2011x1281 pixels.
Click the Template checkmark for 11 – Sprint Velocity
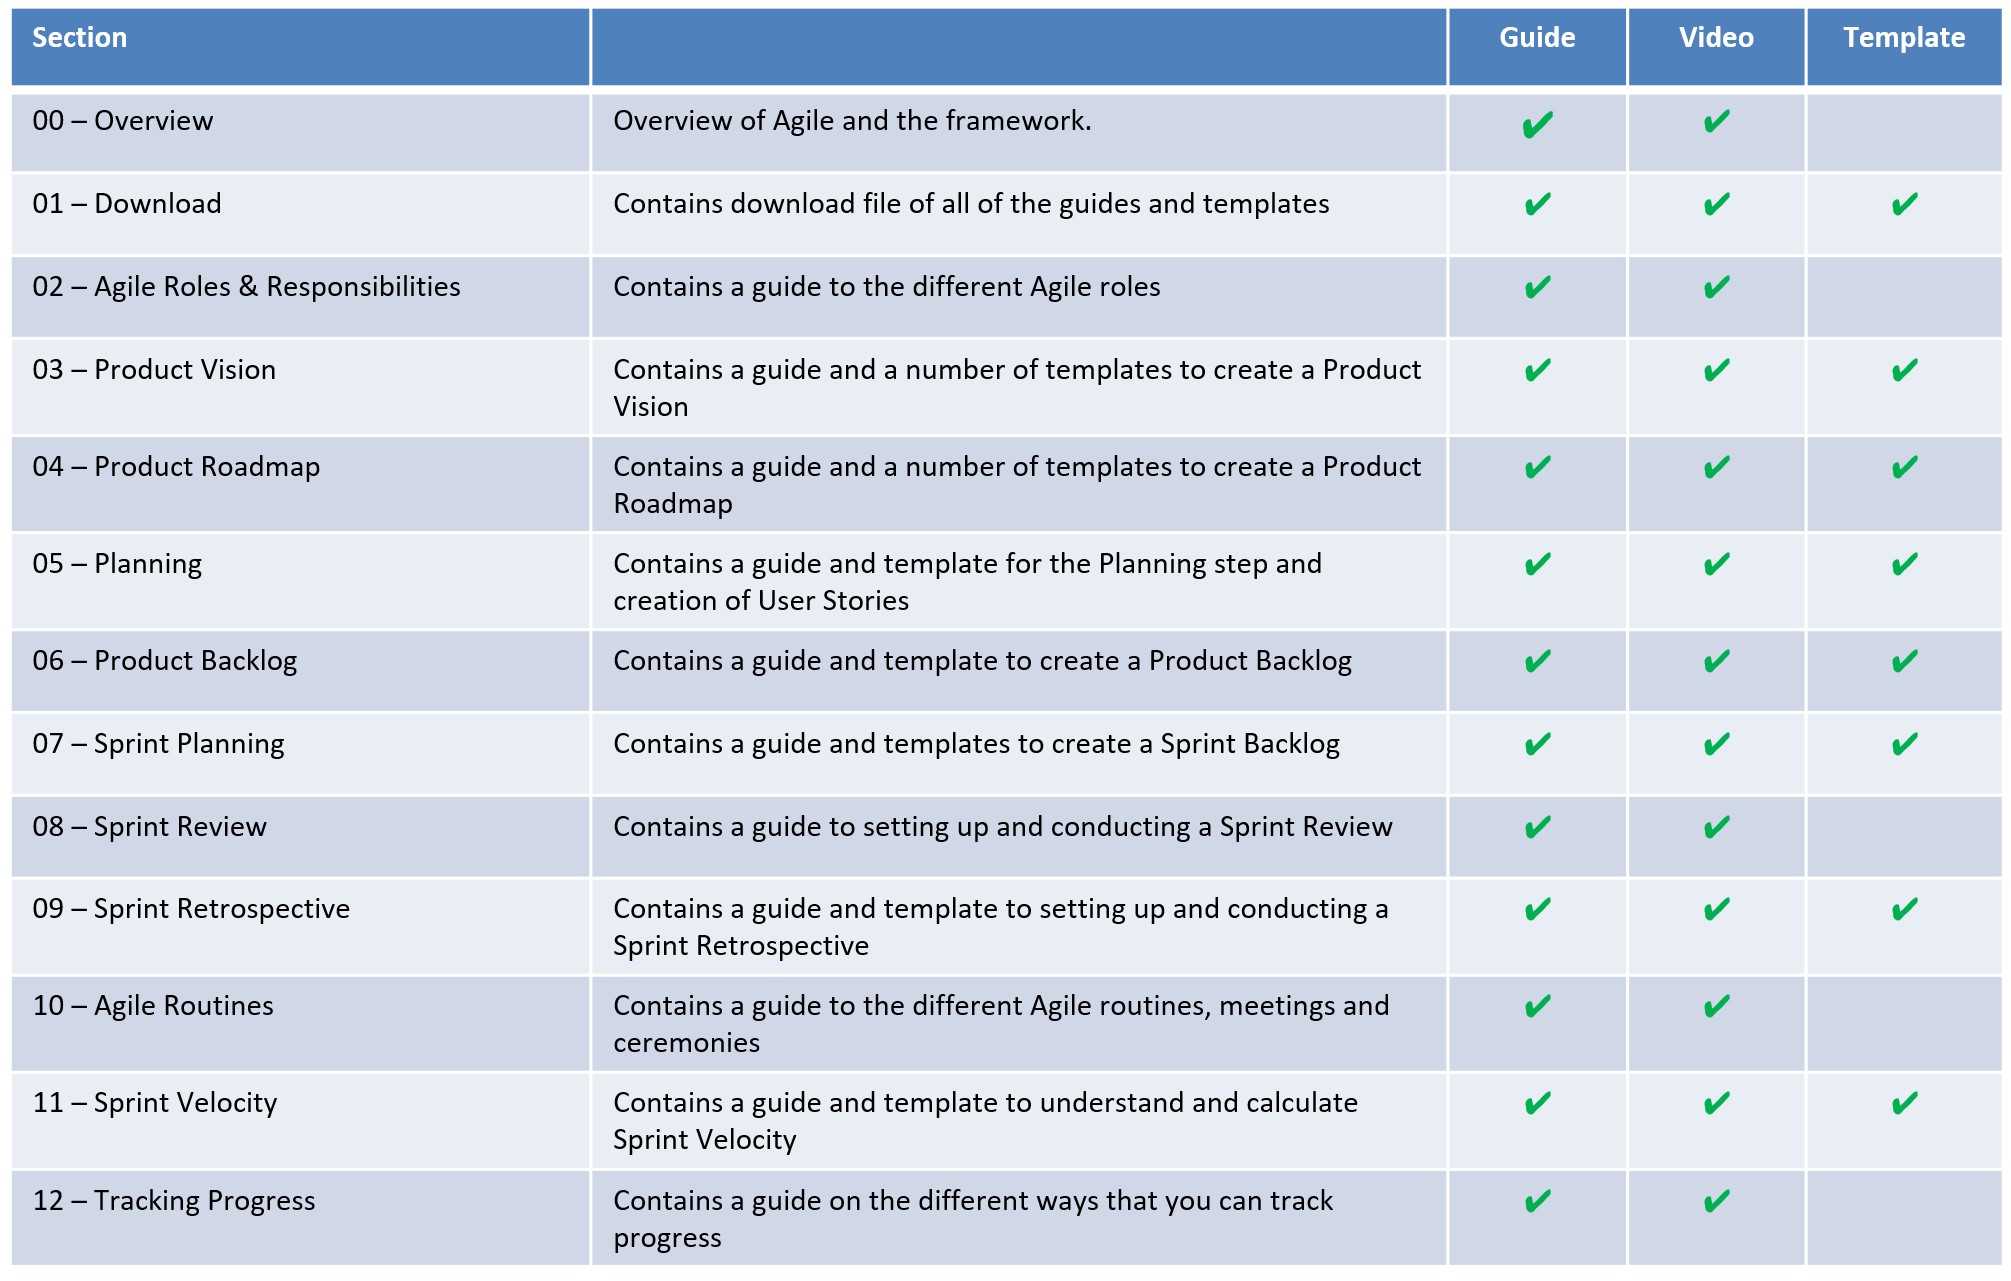tap(1904, 1104)
